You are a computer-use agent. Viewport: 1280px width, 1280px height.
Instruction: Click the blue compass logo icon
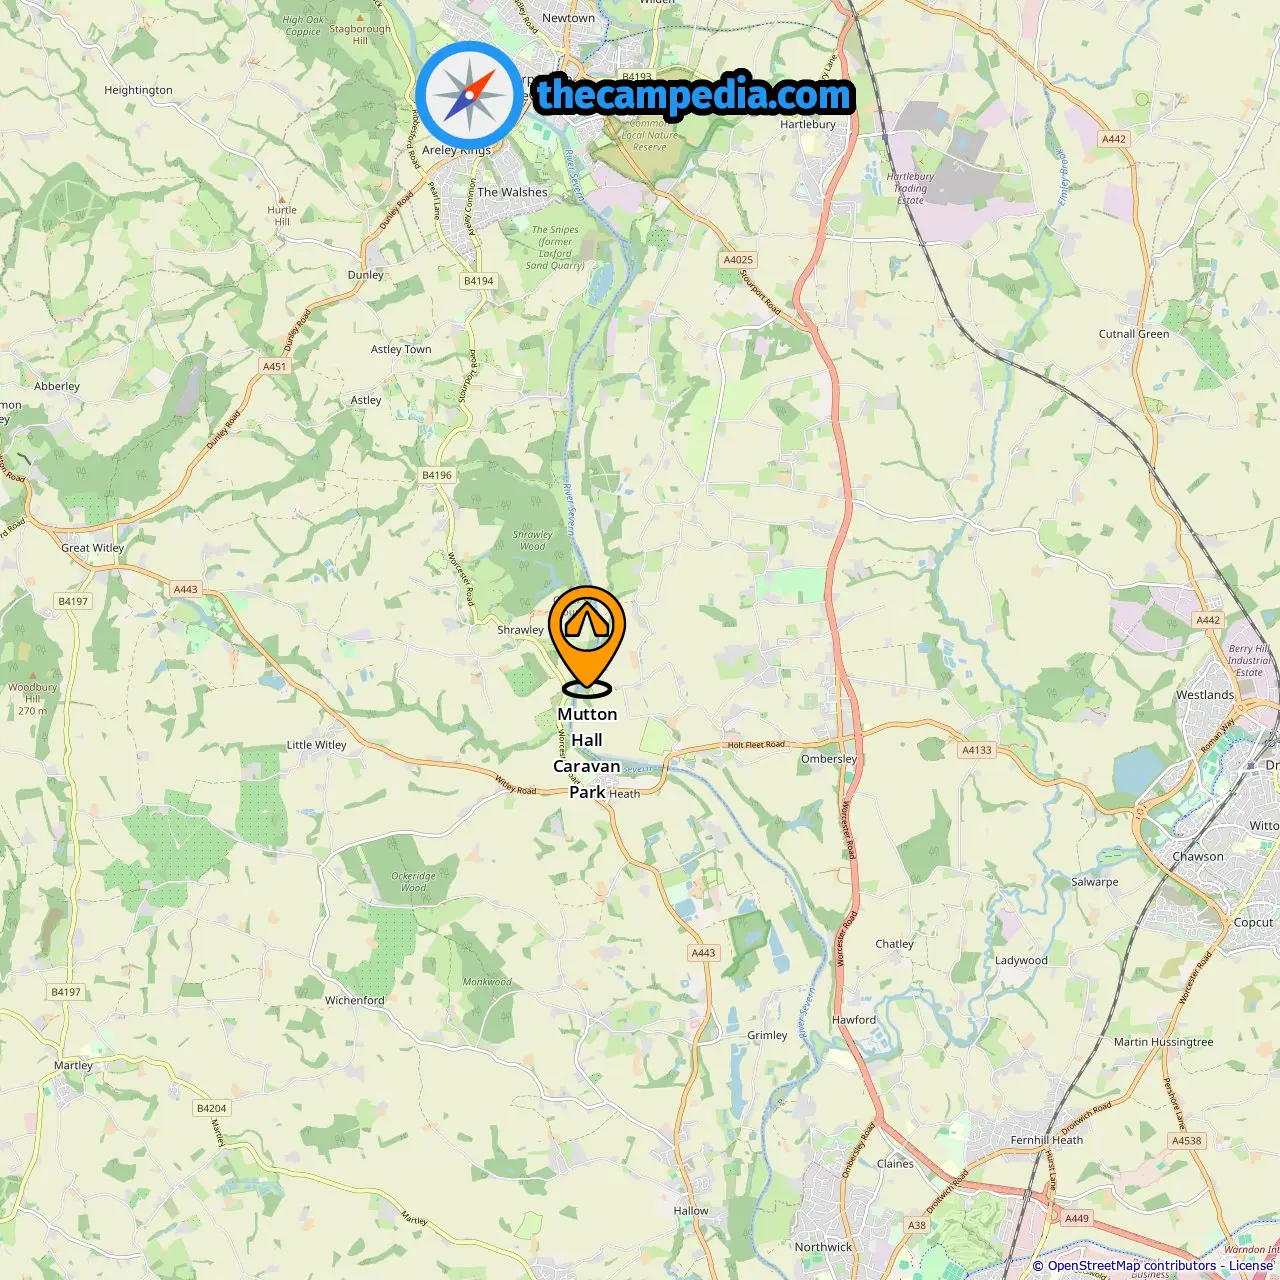(469, 96)
